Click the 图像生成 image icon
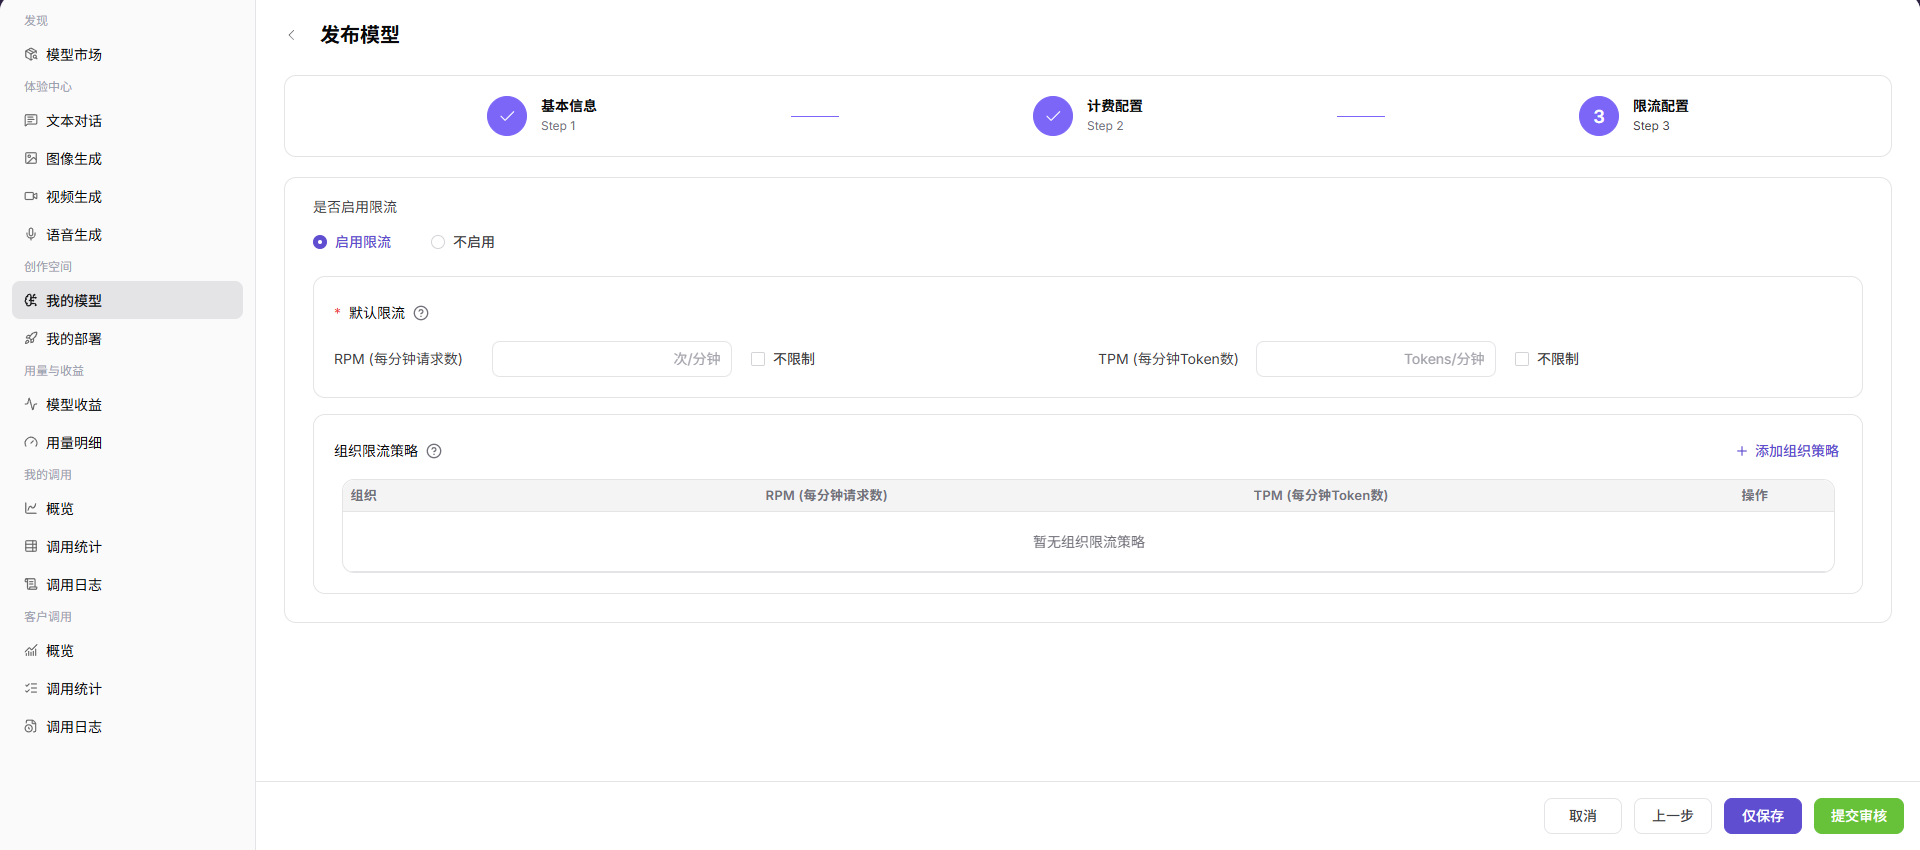Viewport: 1920px width, 850px height. click(x=31, y=158)
